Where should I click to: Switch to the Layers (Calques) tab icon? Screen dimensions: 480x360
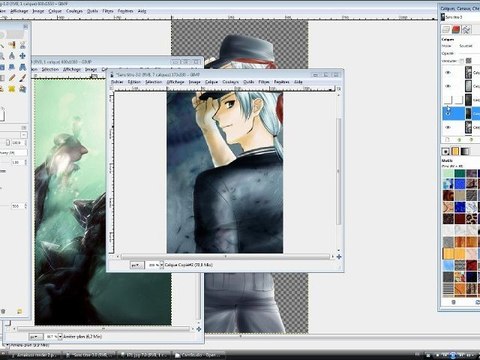tap(446, 30)
